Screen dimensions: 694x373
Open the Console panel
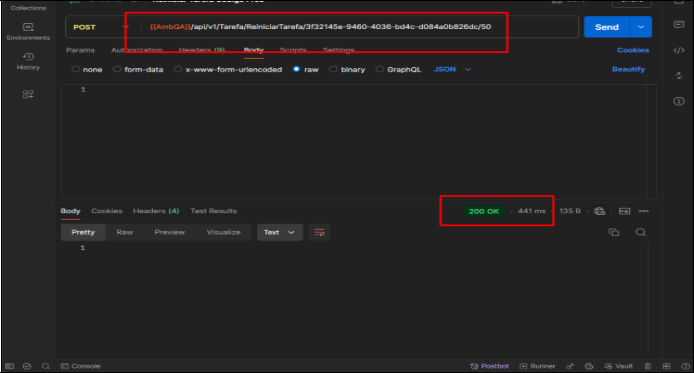pos(81,366)
